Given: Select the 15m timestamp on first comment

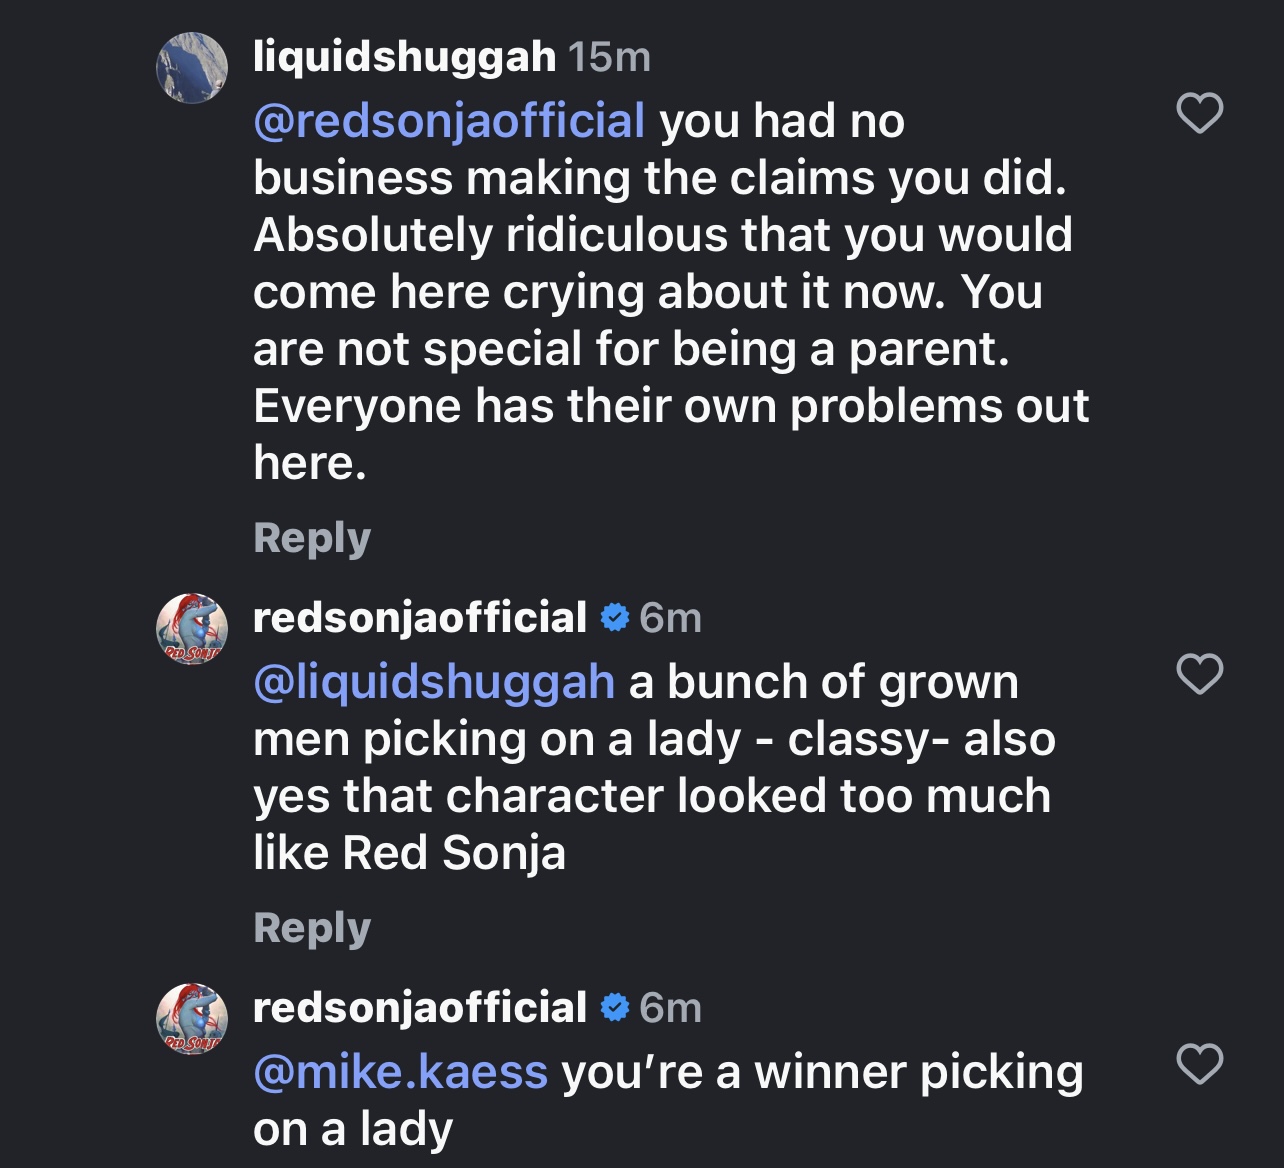Looking at the screenshot, I should (610, 57).
